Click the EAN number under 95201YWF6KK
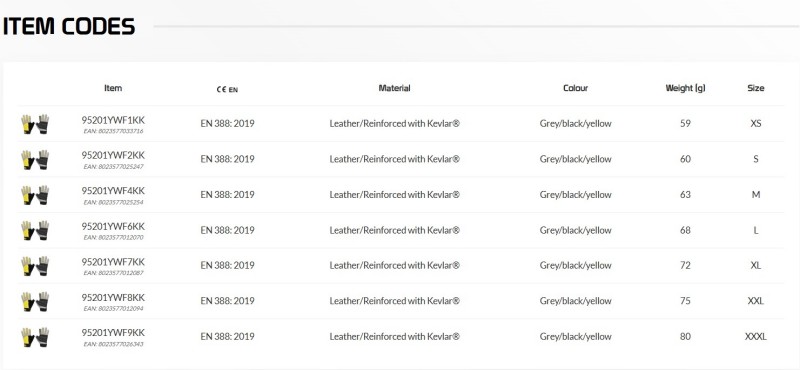The image size is (800, 370). 113,237
